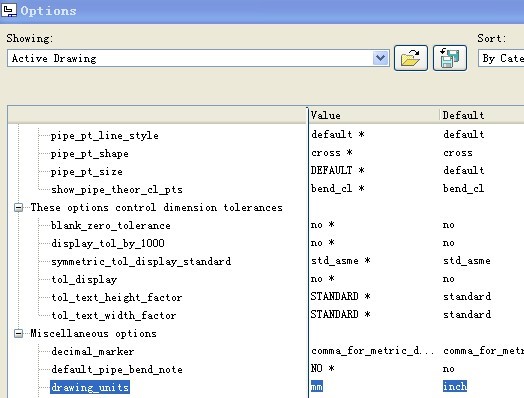Select tol_text_width_factor option
The image size is (524, 398).
[114, 316]
